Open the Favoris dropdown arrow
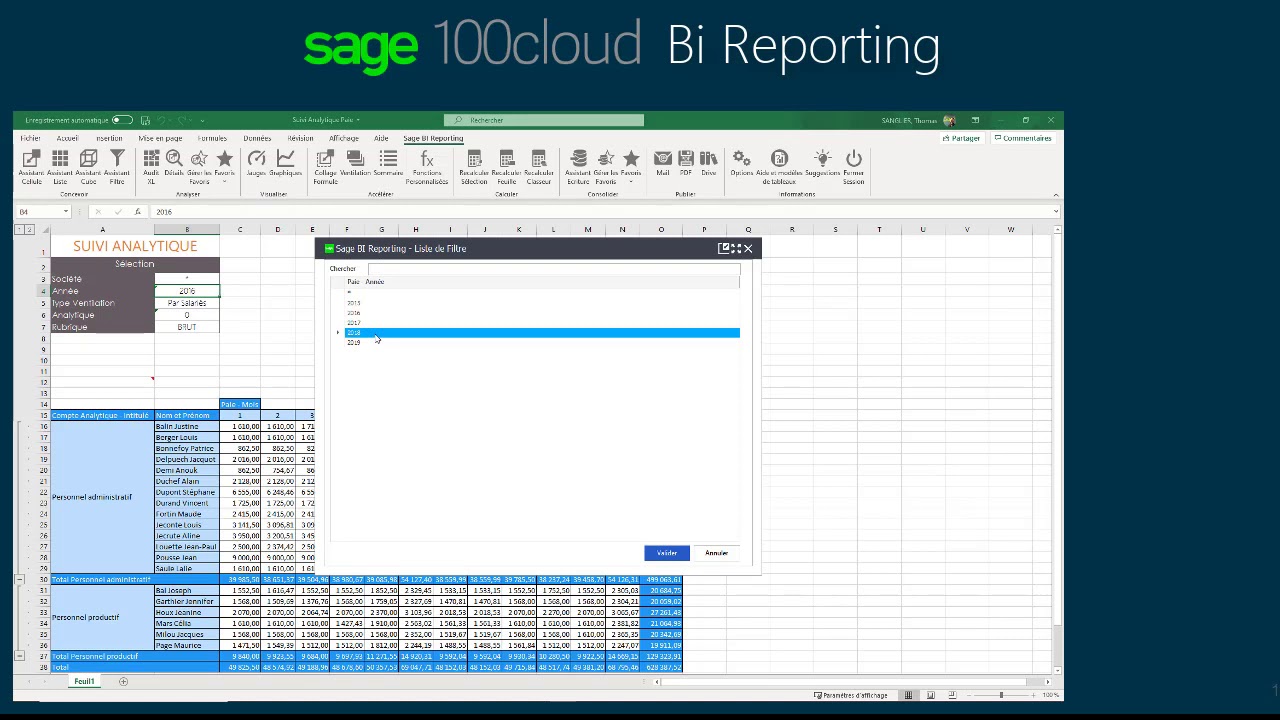Image resolution: width=1280 pixels, height=720 pixels. 225,181
